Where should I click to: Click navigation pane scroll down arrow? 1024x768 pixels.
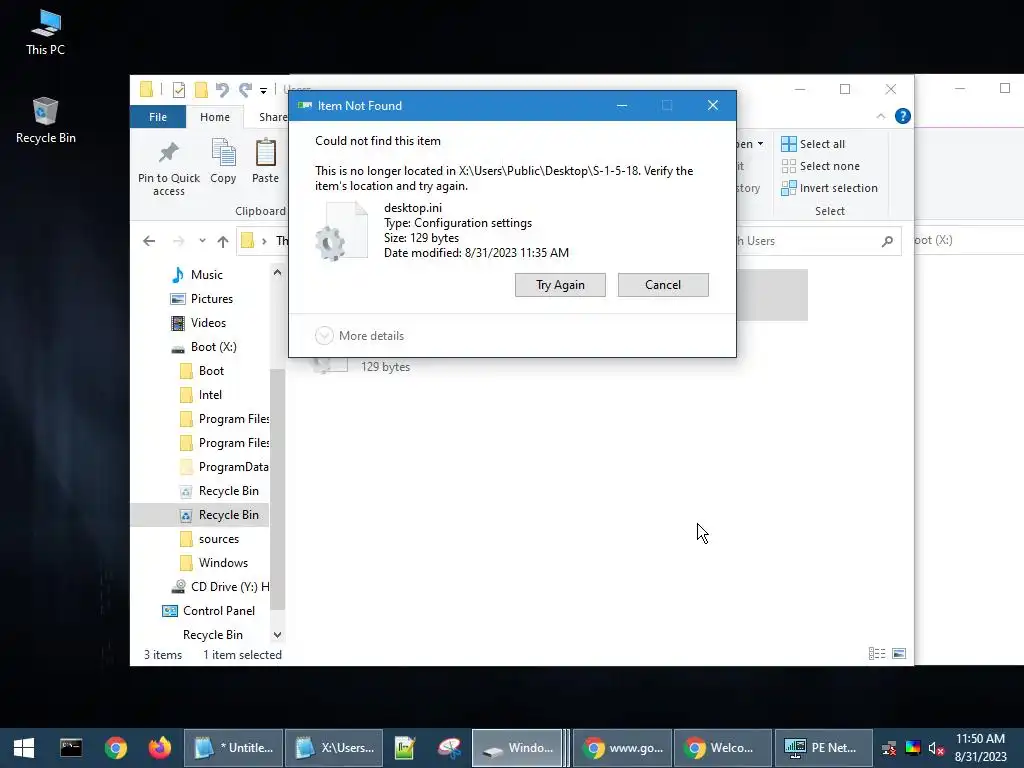278,635
